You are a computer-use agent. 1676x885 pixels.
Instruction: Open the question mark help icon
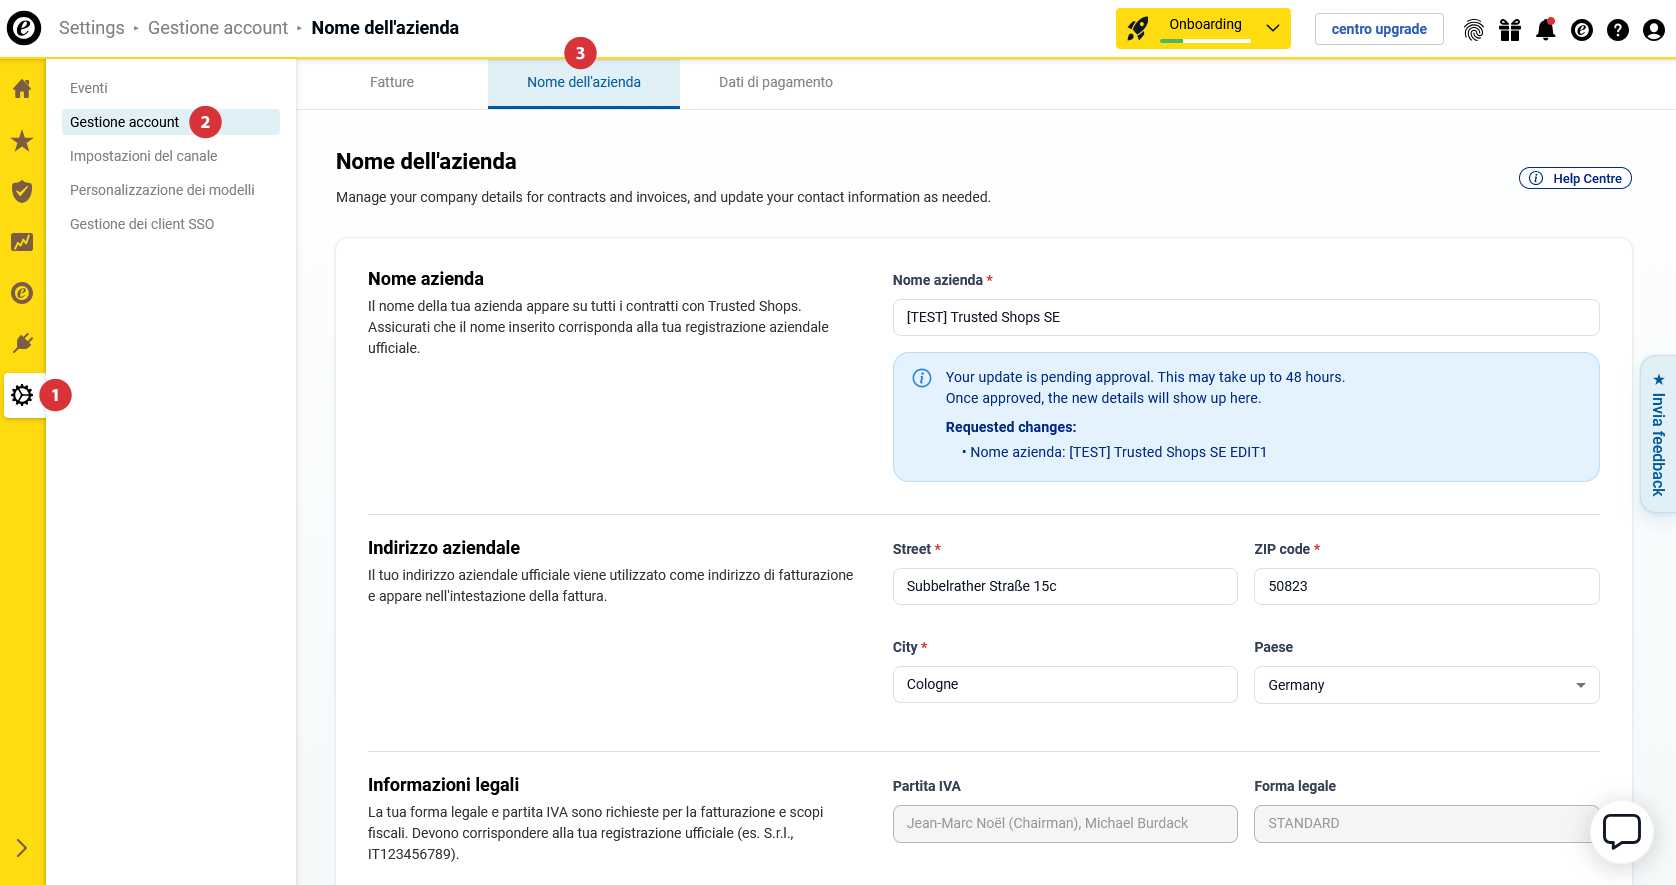click(x=1617, y=30)
